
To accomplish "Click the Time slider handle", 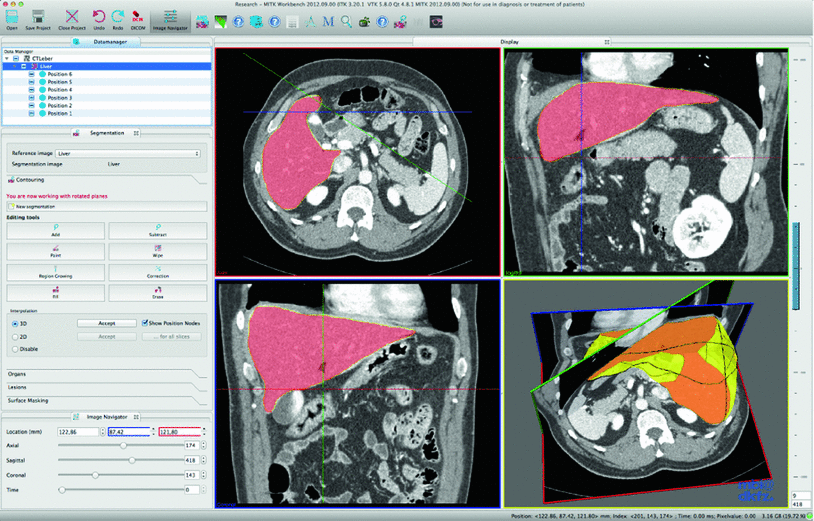I will (62, 490).
